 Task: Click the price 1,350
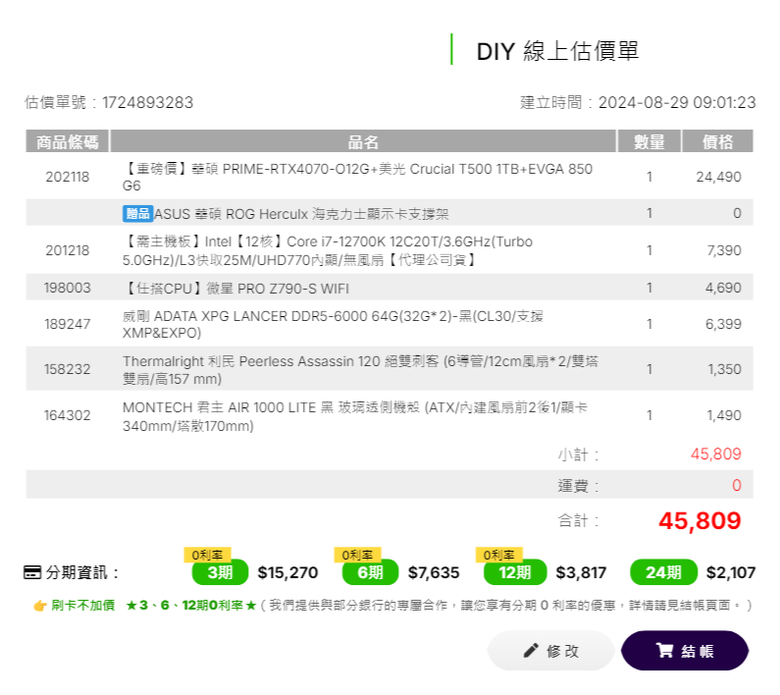[x=724, y=370]
